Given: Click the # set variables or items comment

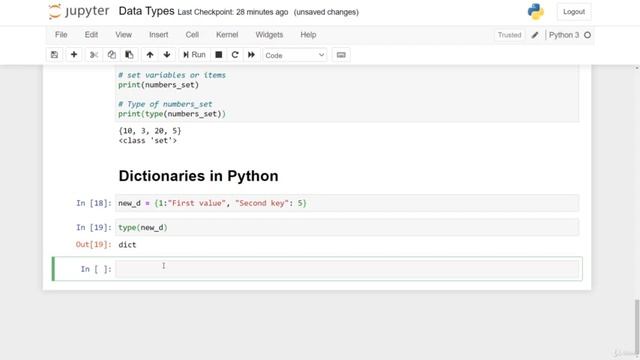Looking at the screenshot, I should pyautogui.click(x=172, y=75).
